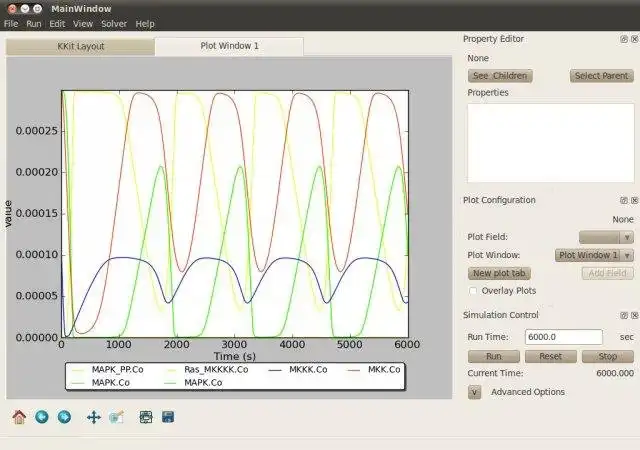Switch to the KKit Layout tab
Screen dimensions: 640x450
tap(80, 46)
